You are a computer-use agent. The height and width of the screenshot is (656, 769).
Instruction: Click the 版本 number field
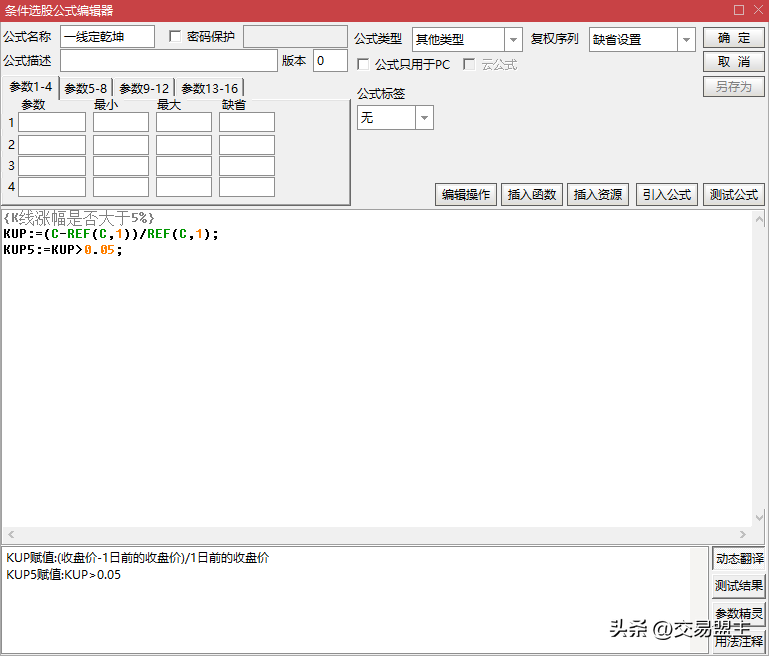[x=331, y=61]
